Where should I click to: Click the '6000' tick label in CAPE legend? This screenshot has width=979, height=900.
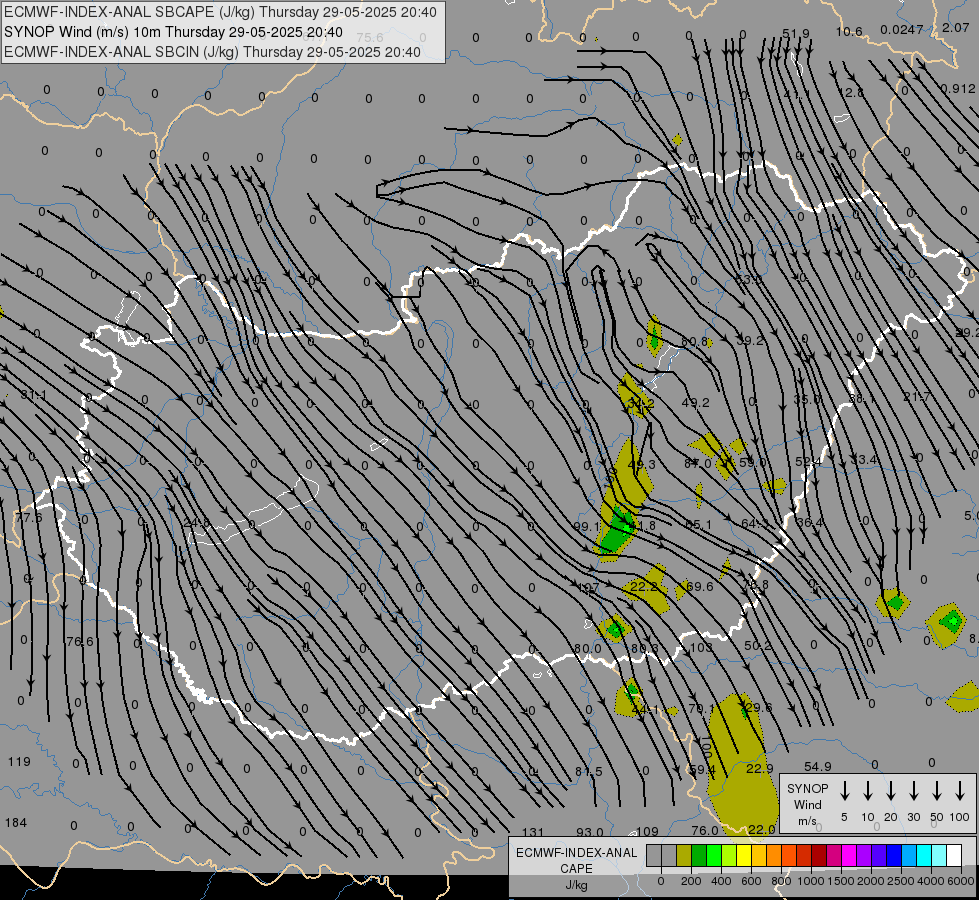pos(960,881)
